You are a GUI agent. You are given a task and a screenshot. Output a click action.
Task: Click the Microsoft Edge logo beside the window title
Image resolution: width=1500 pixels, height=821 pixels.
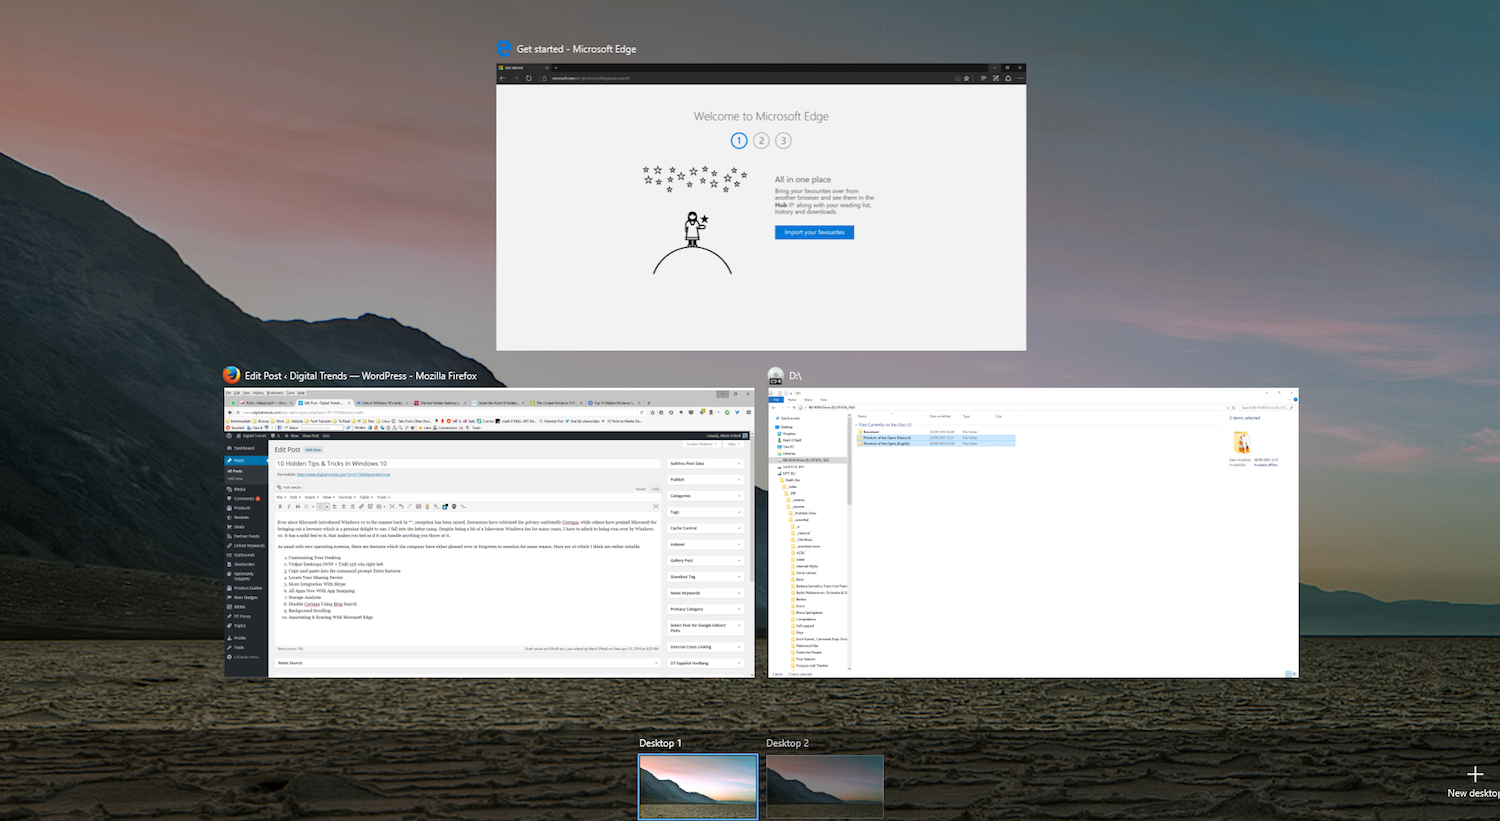pyautogui.click(x=504, y=48)
